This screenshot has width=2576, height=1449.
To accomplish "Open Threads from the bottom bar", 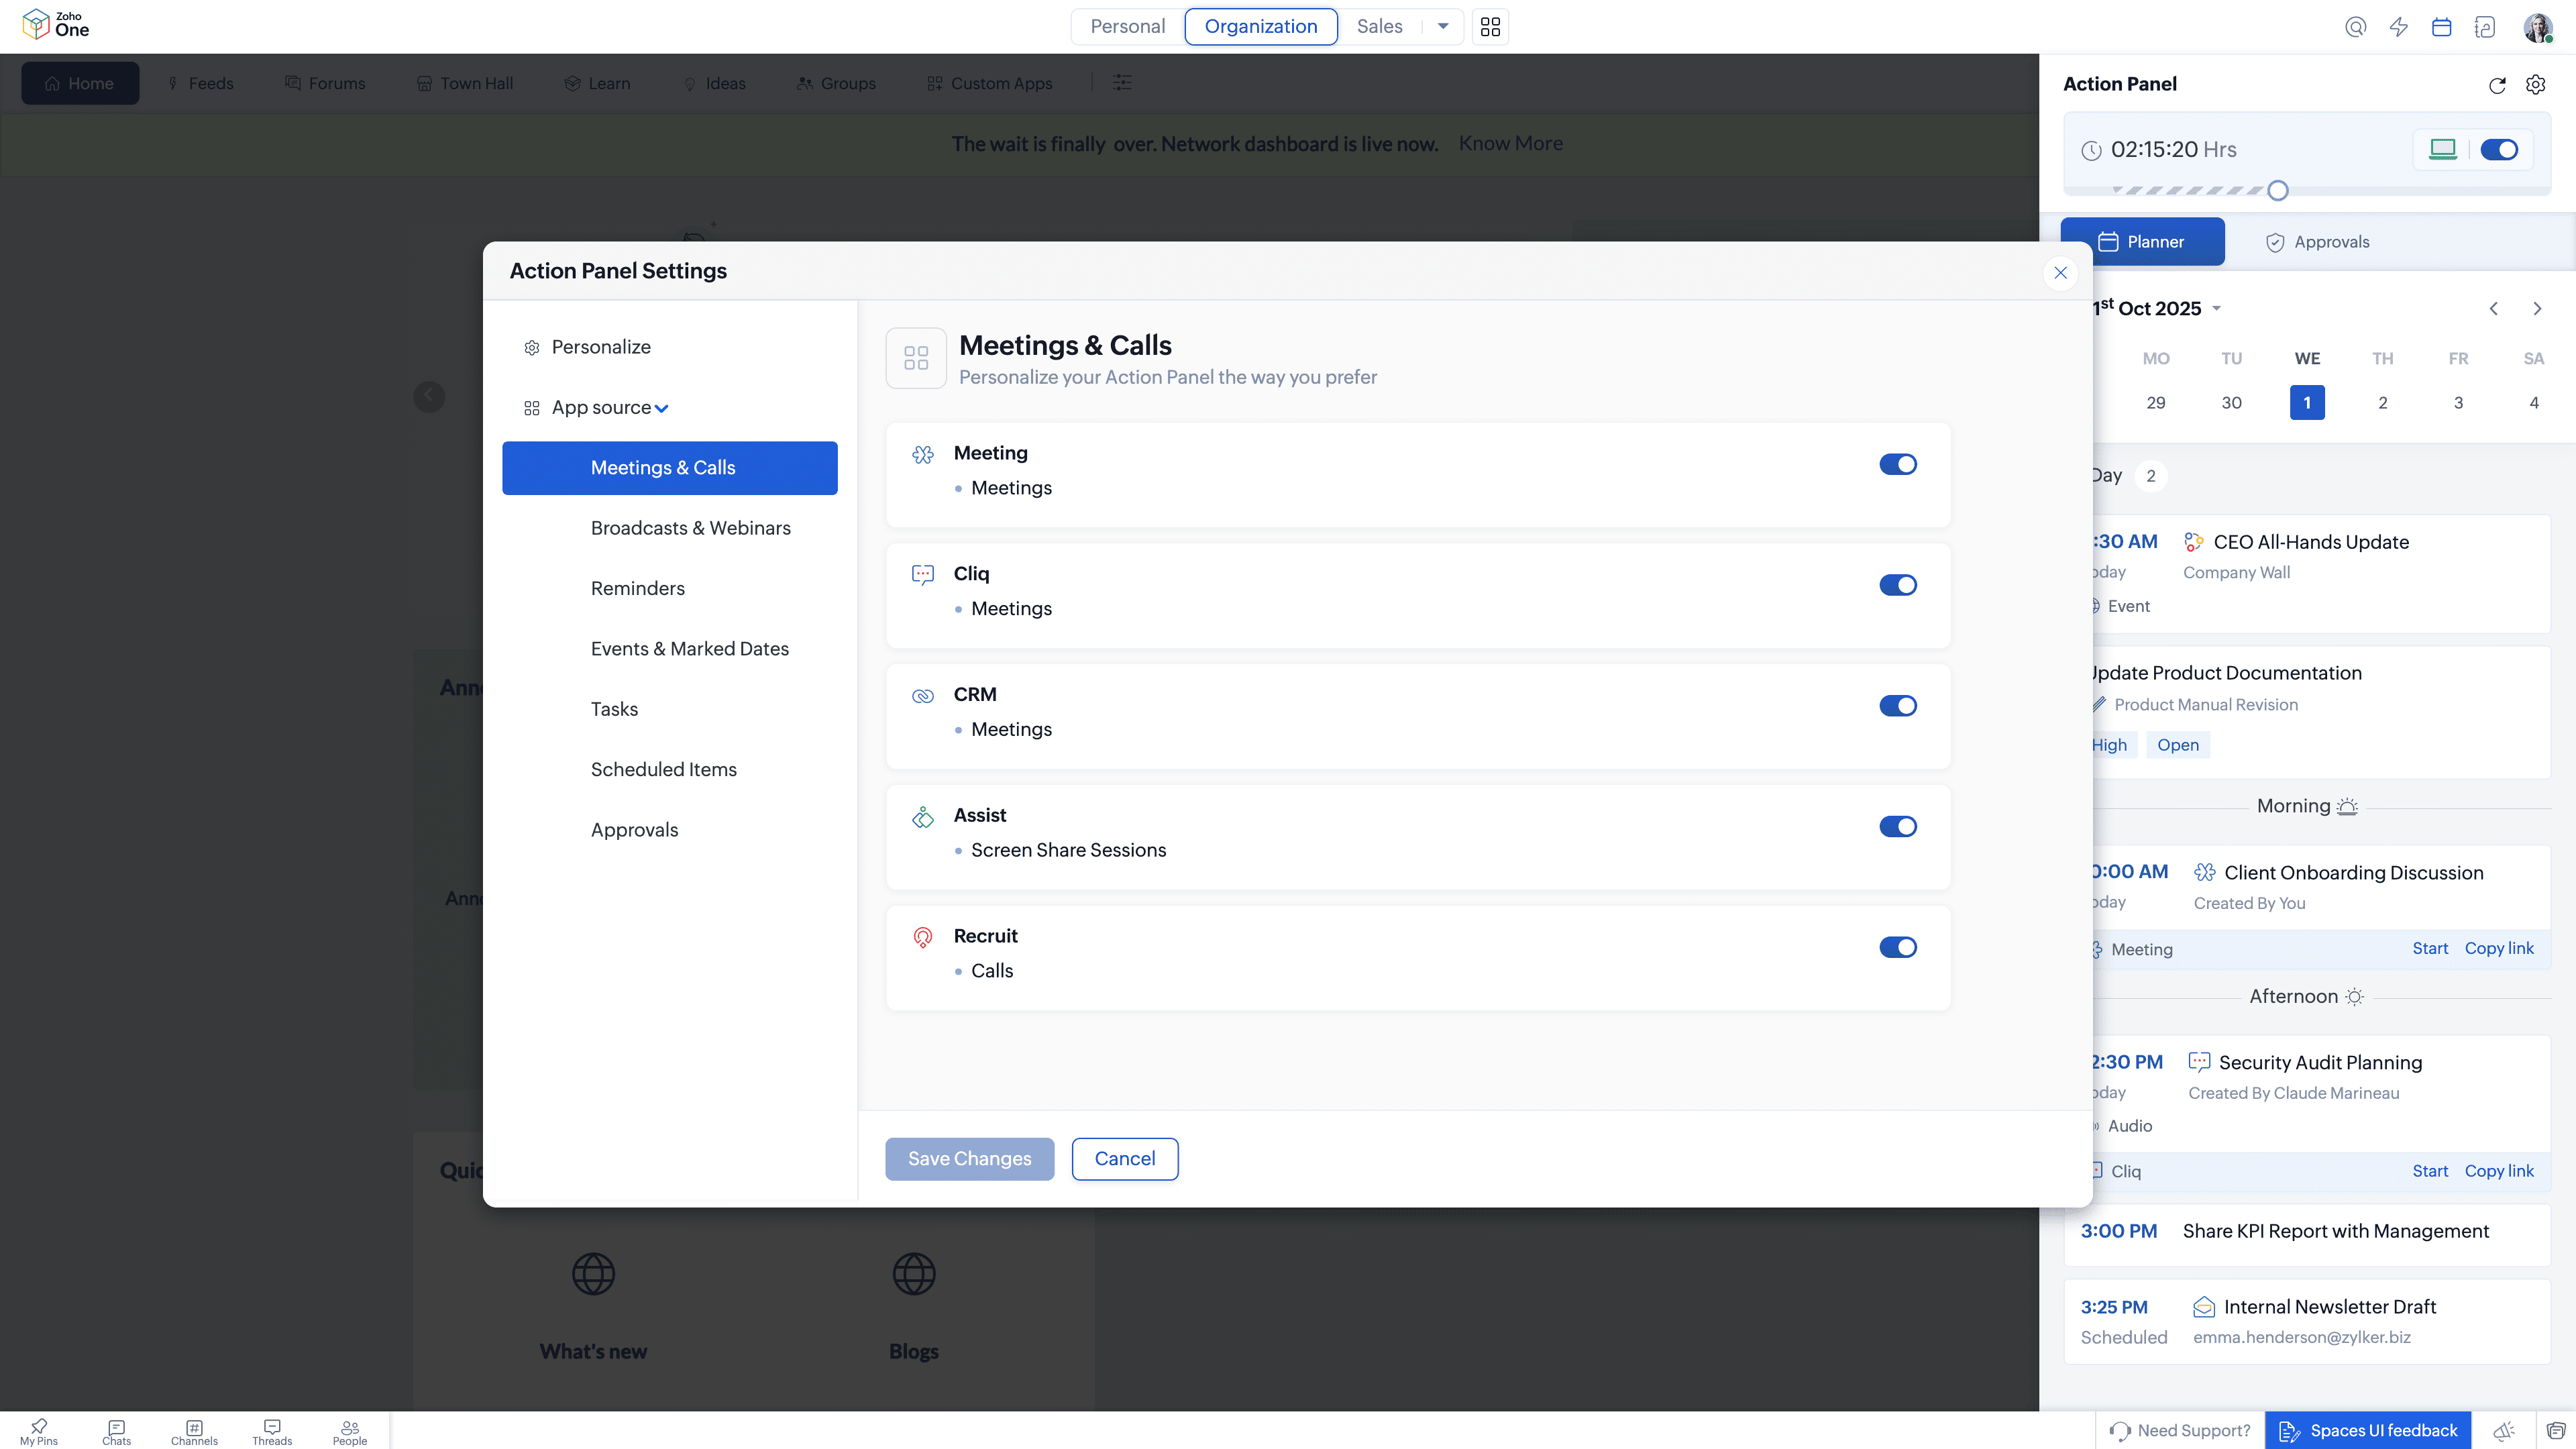I will pos(272,1430).
